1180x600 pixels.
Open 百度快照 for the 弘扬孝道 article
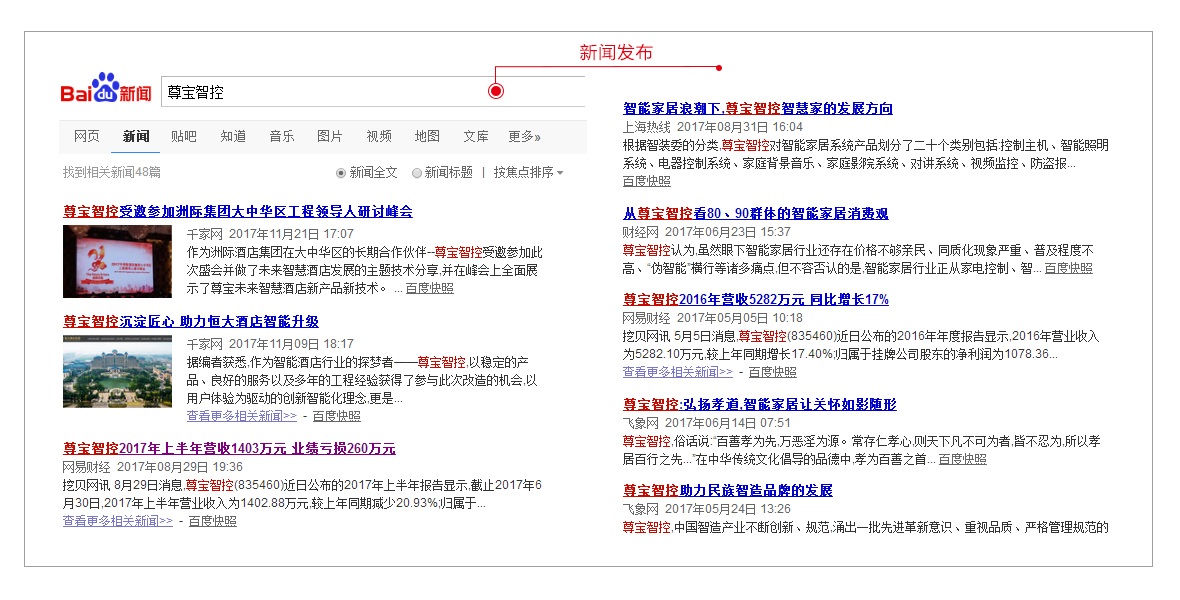[963, 459]
